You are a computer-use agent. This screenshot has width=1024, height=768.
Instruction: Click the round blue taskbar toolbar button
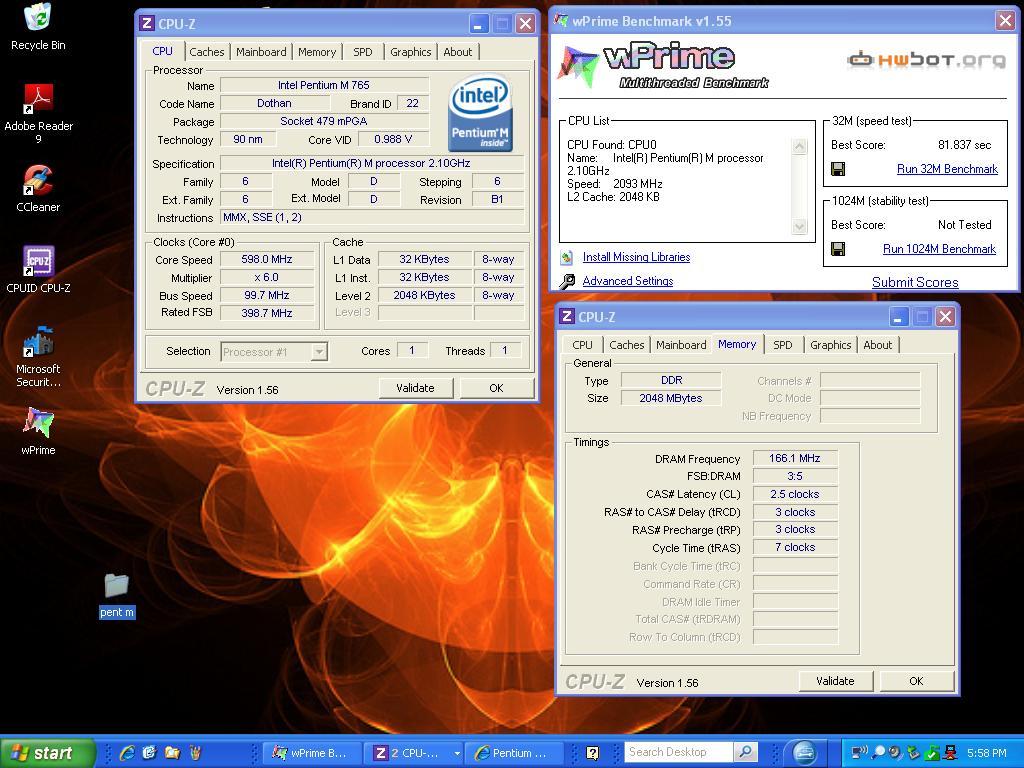coord(805,752)
